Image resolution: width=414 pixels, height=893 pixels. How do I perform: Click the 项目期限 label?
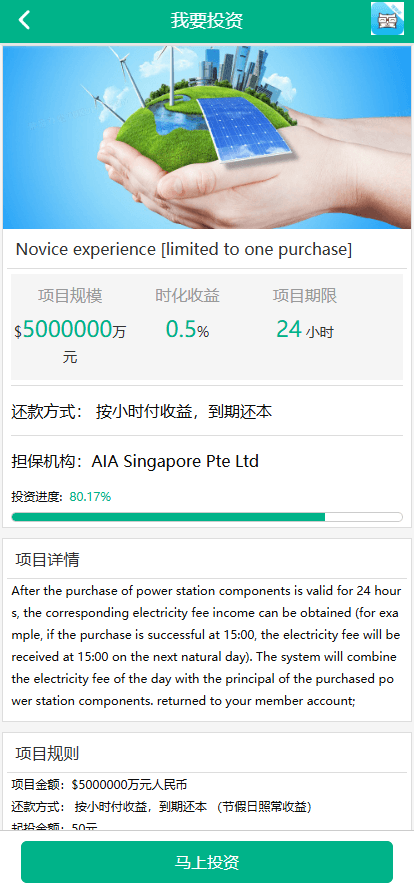point(305,296)
